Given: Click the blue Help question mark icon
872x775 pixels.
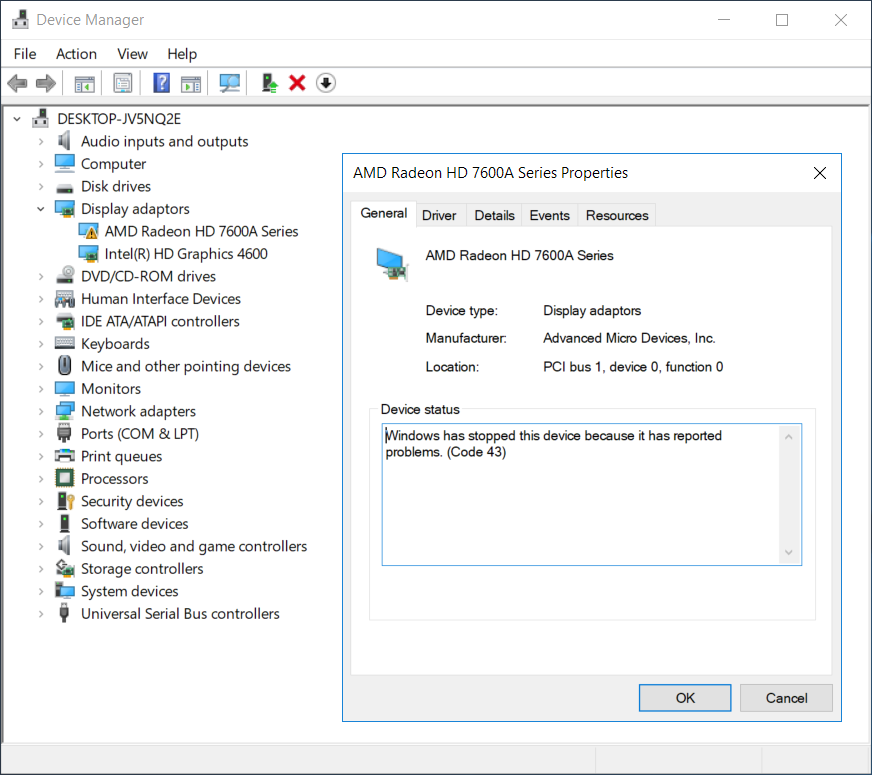Looking at the screenshot, I should click(161, 83).
